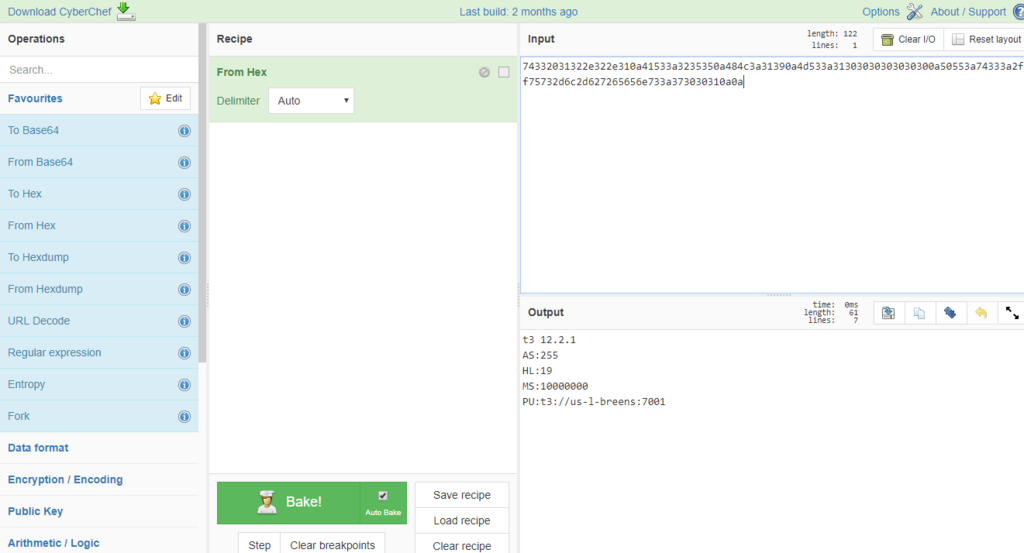Expand the Data format category
This screenshot has height=553, width=1024.
[99, 448]
